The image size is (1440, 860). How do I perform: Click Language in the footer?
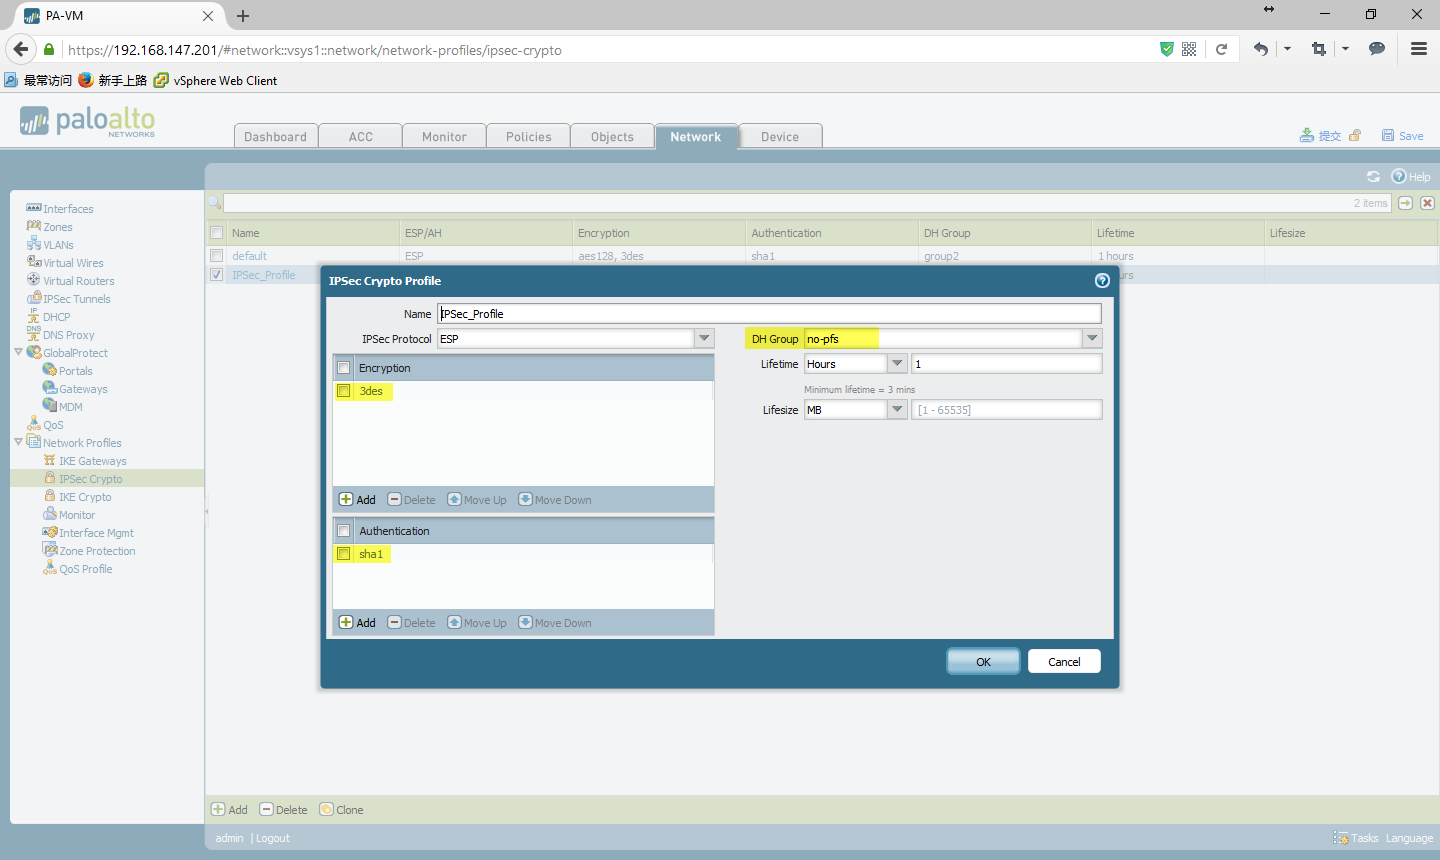pyautogui.click(x=1409, y=838)
